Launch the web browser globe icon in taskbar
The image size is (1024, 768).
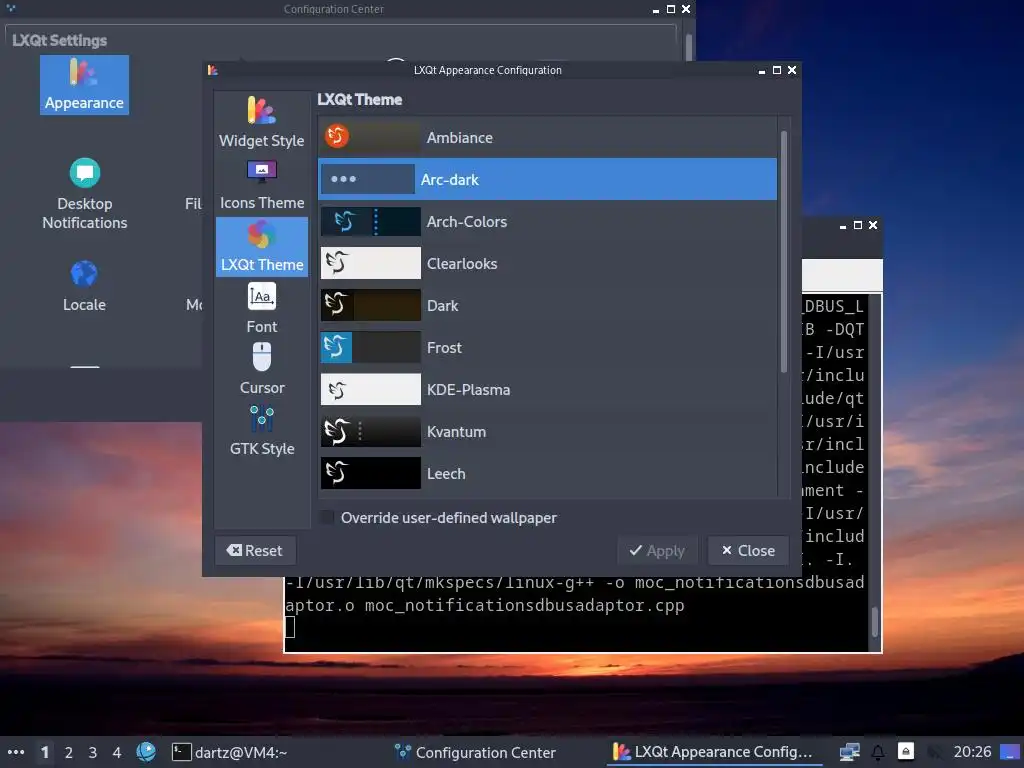tap(146, 752)
